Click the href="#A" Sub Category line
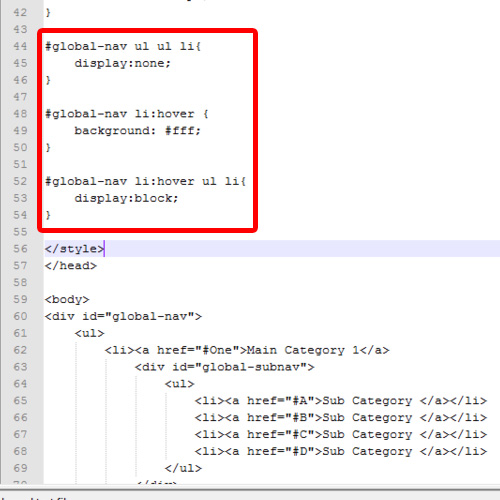500x500 pixels. pyautogui.click(x=341, y=401)
